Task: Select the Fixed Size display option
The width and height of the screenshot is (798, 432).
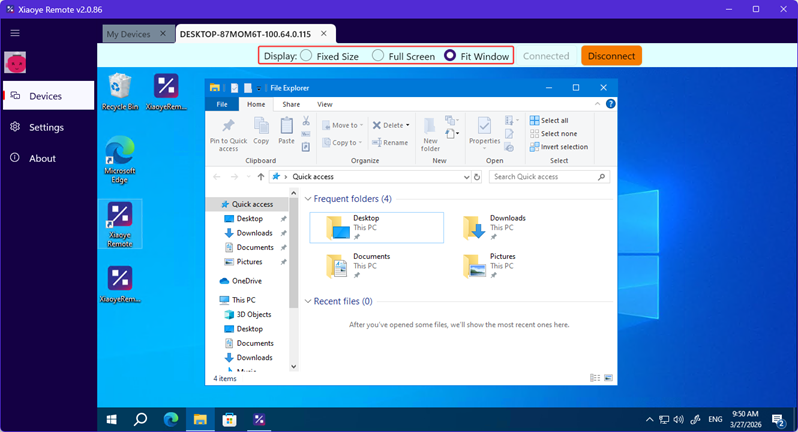Action: click(306, 56)
